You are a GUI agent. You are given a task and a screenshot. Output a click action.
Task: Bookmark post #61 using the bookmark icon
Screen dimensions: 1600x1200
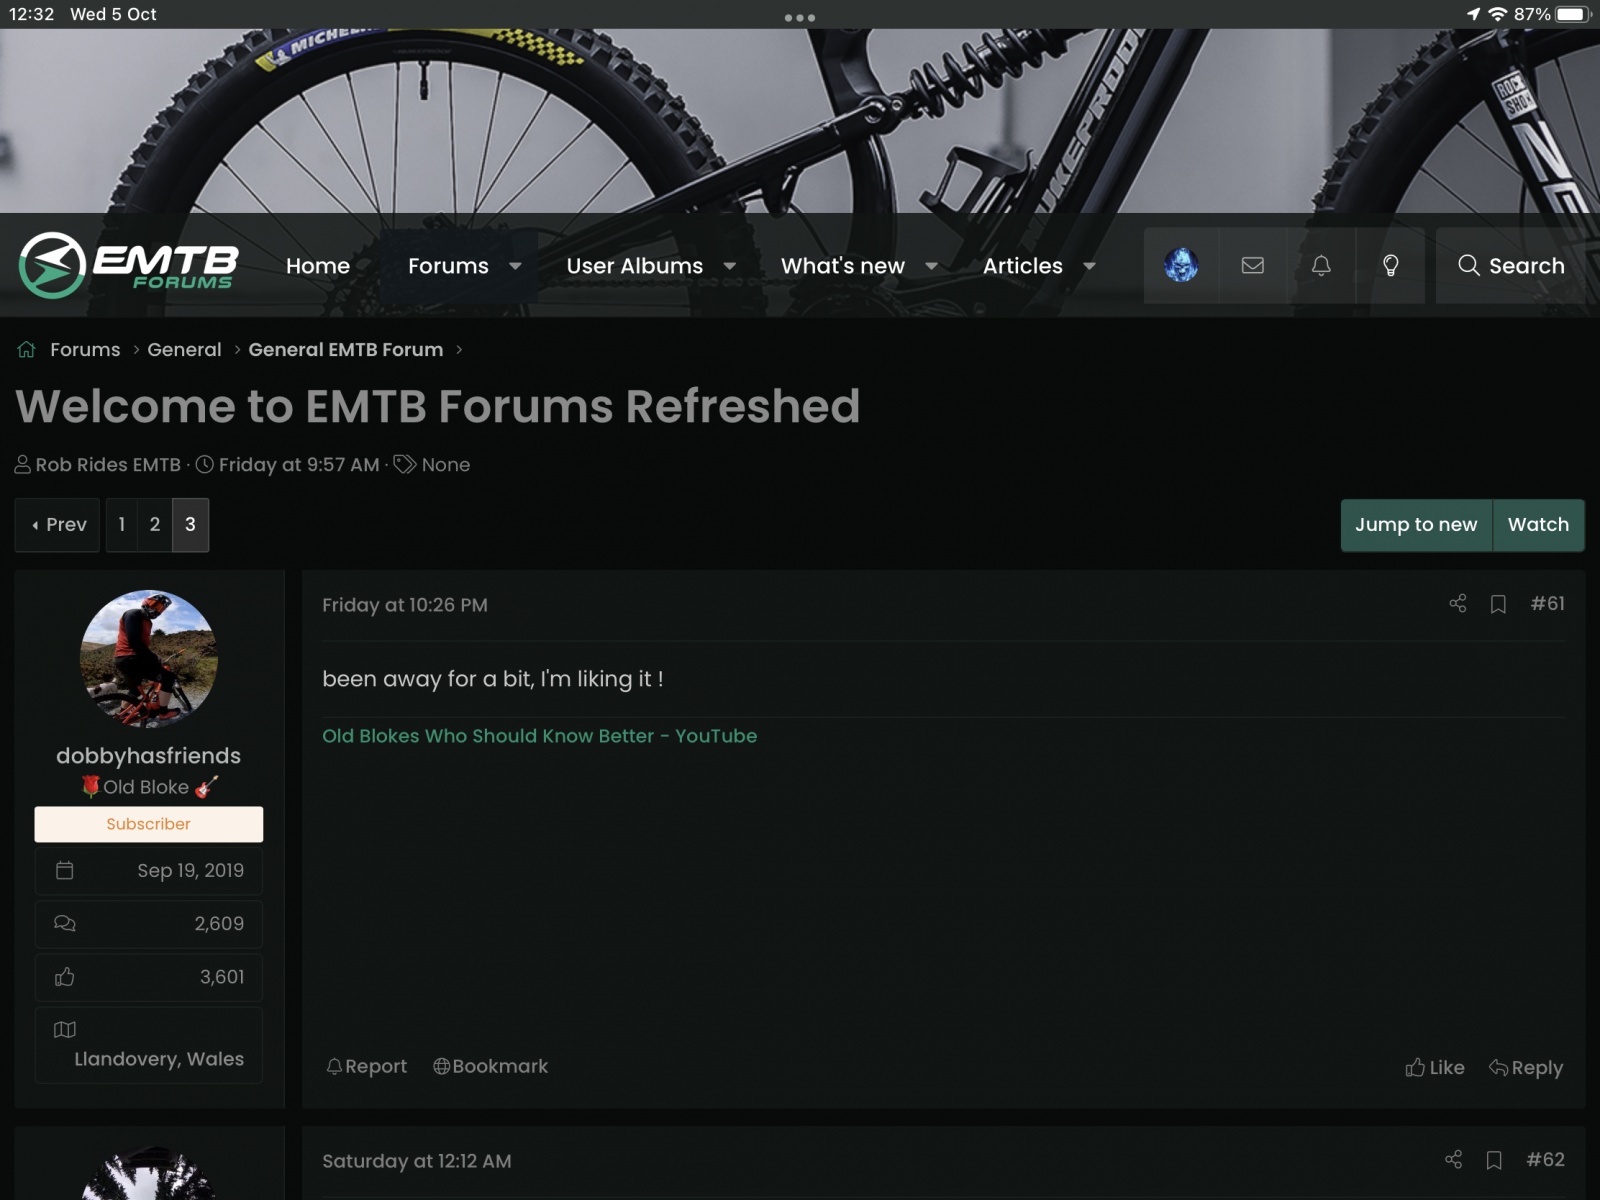pos(1497,604)
